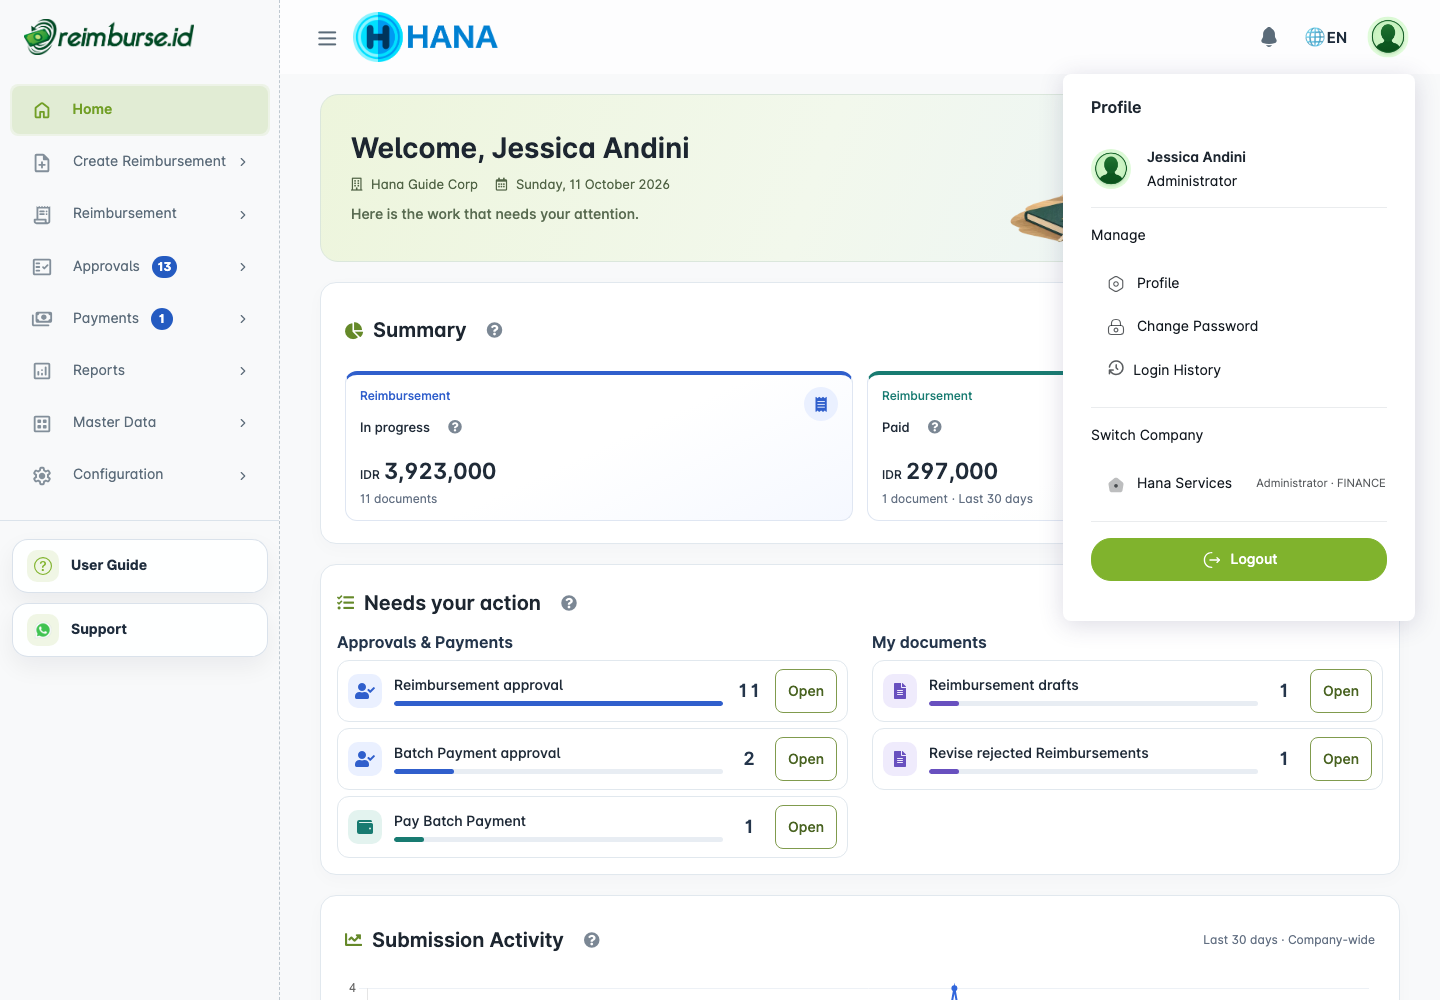1440x1000 pixels.
Task: Click the globe language icon
Action: (1315, 37)
